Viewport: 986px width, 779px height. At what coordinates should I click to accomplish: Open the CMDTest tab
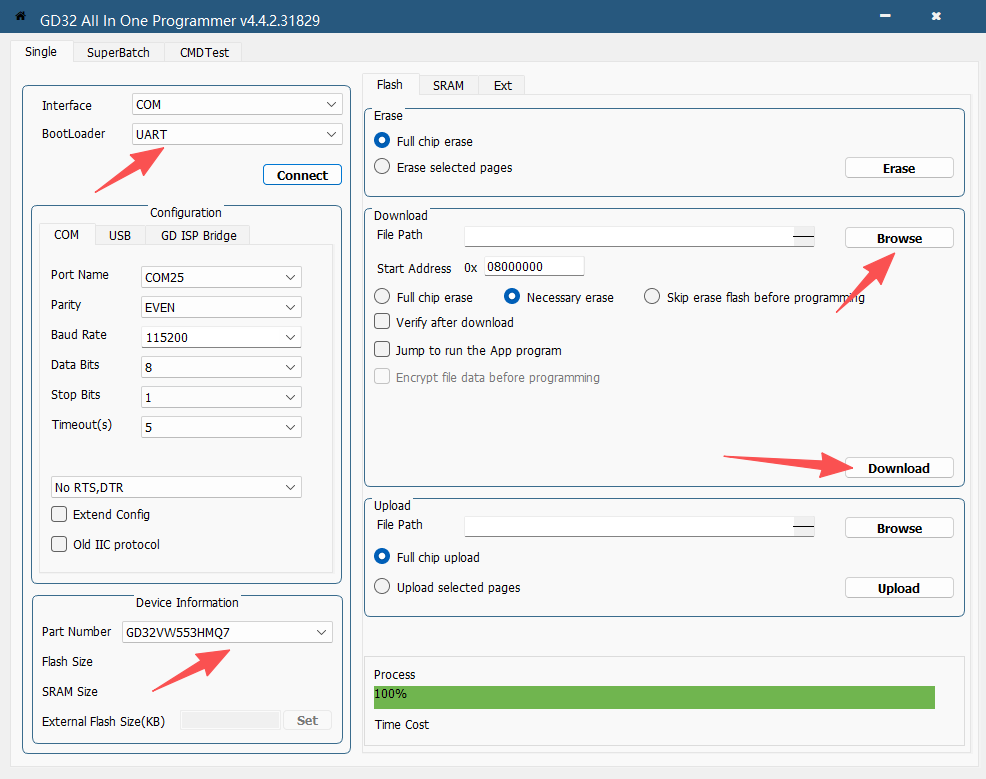click(204, 52)
